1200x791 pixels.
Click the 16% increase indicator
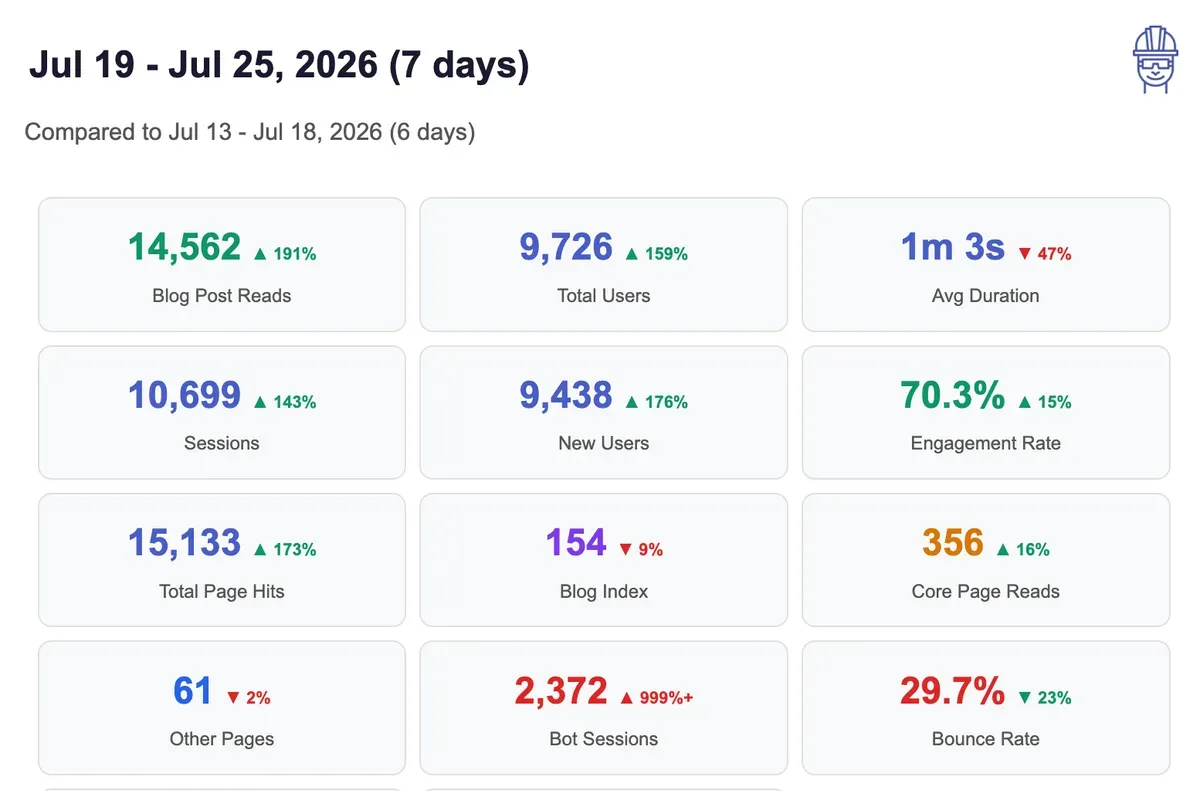(1023, 550)
